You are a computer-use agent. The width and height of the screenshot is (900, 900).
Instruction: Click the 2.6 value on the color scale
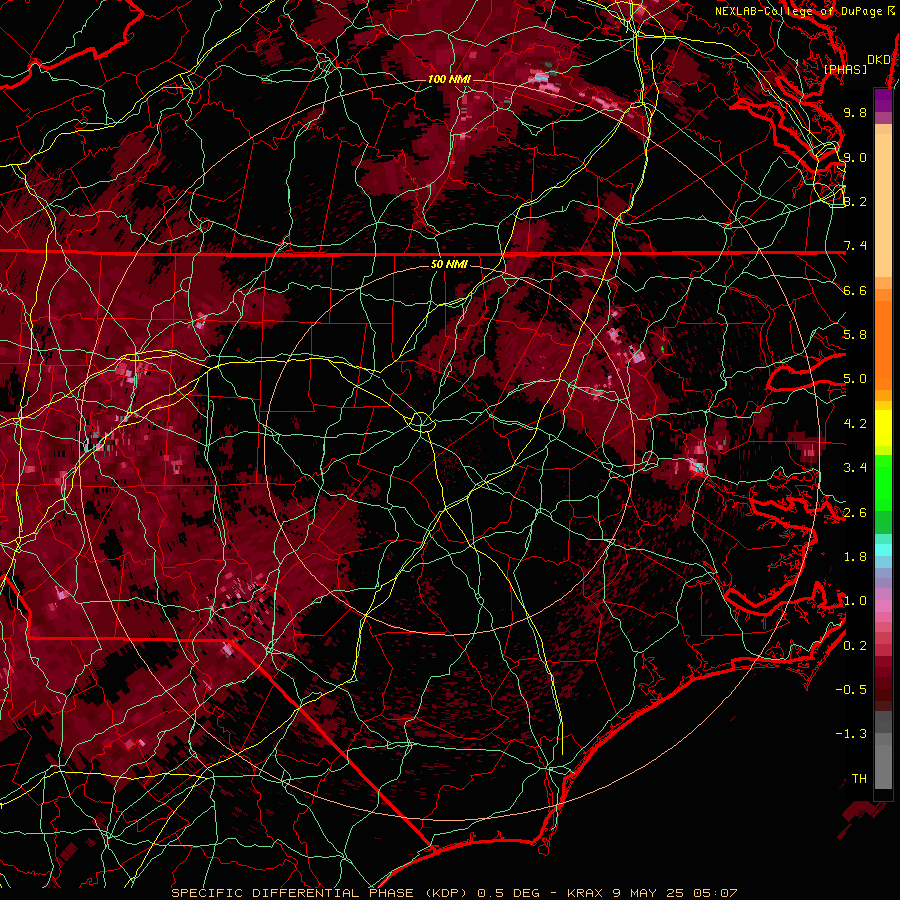855,513
